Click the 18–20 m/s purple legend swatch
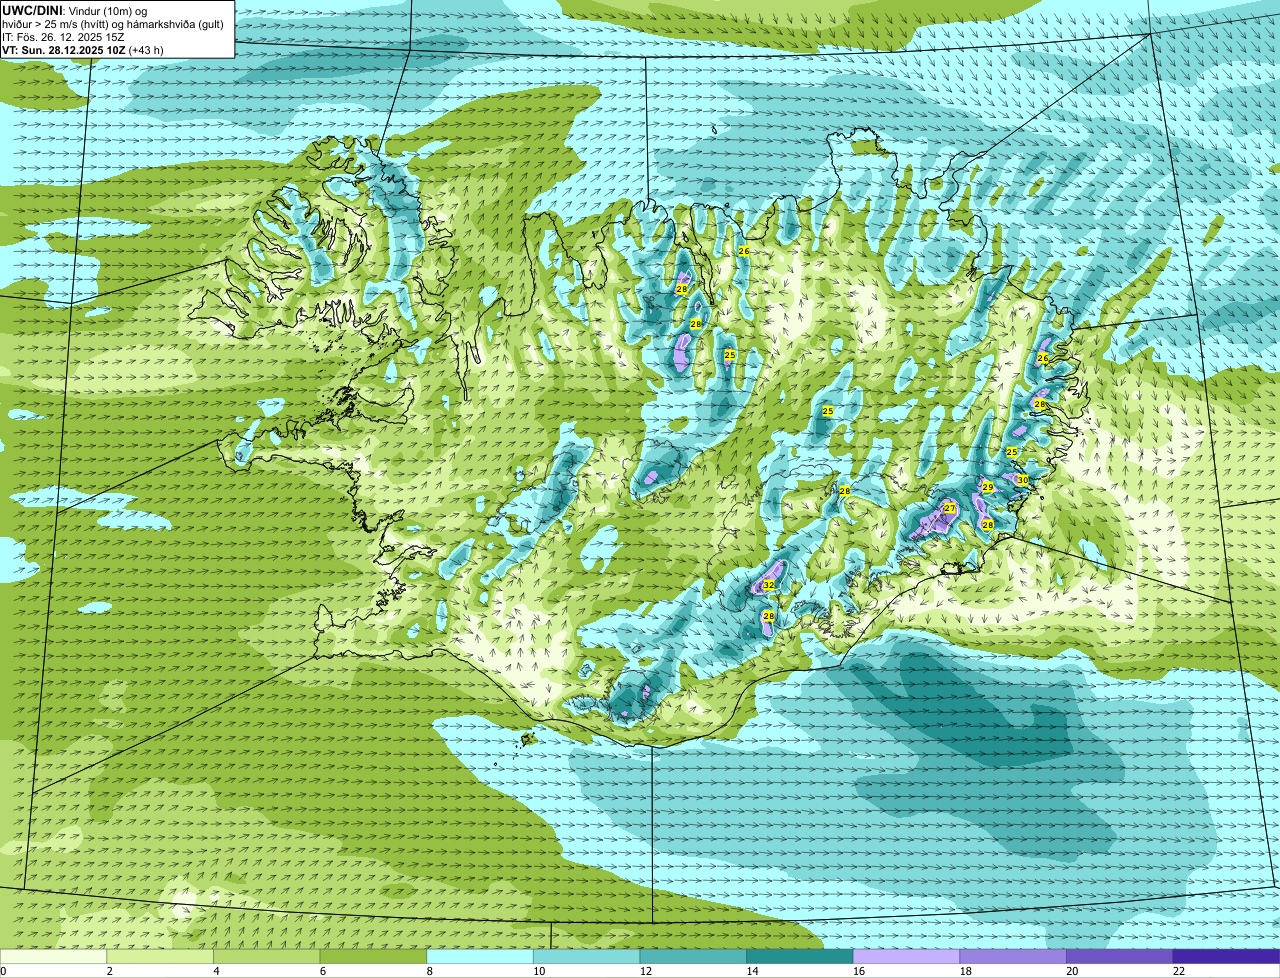Viewport: 1280px width, 978px height. click(x=1013, y=956)
